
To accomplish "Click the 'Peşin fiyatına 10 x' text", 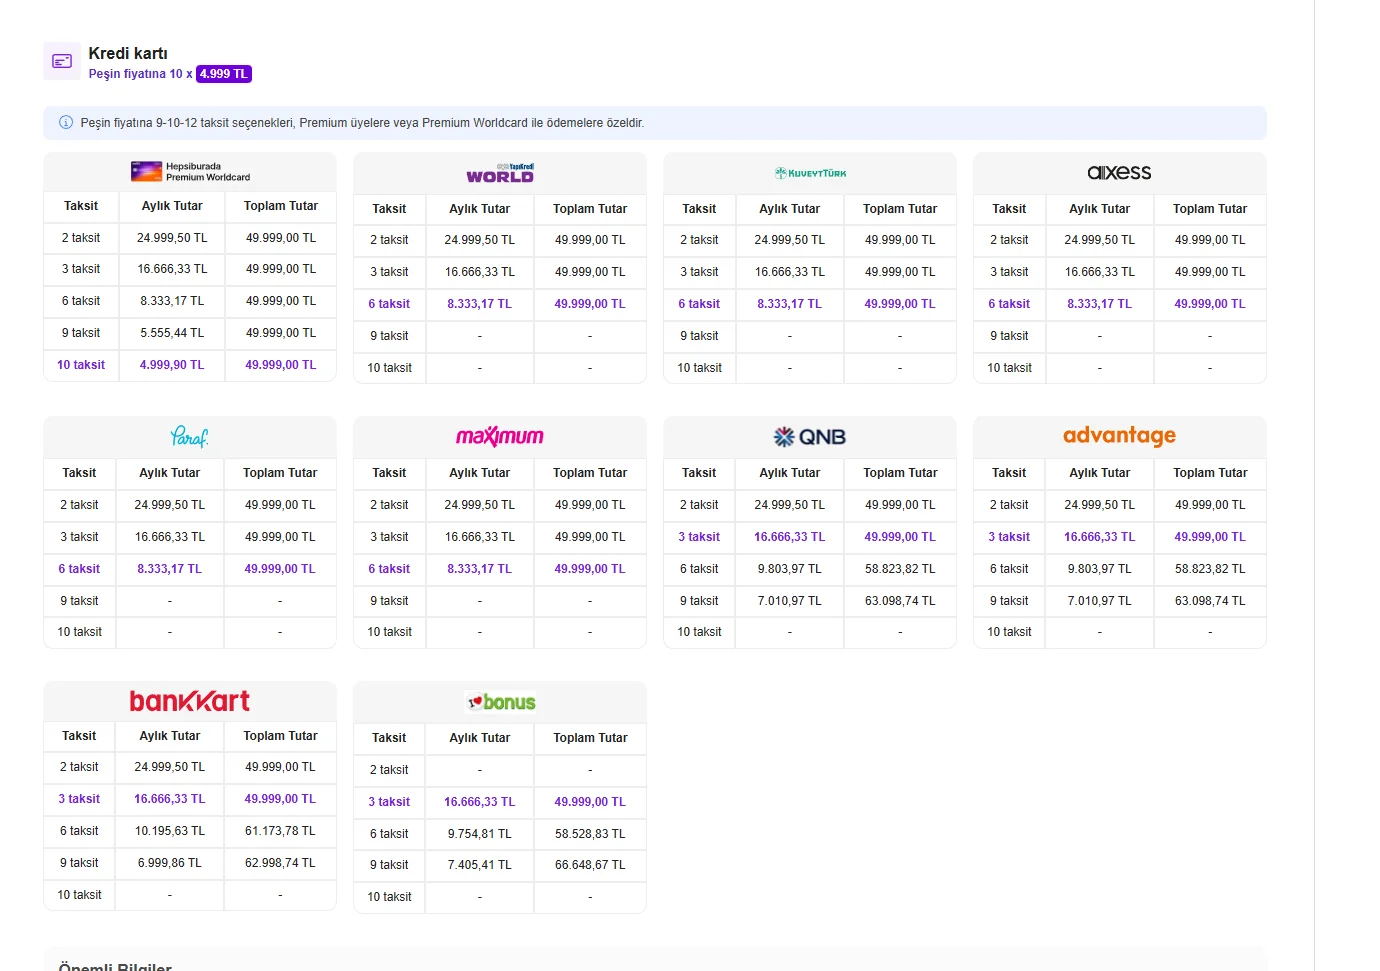I will [x=140, y=74].
